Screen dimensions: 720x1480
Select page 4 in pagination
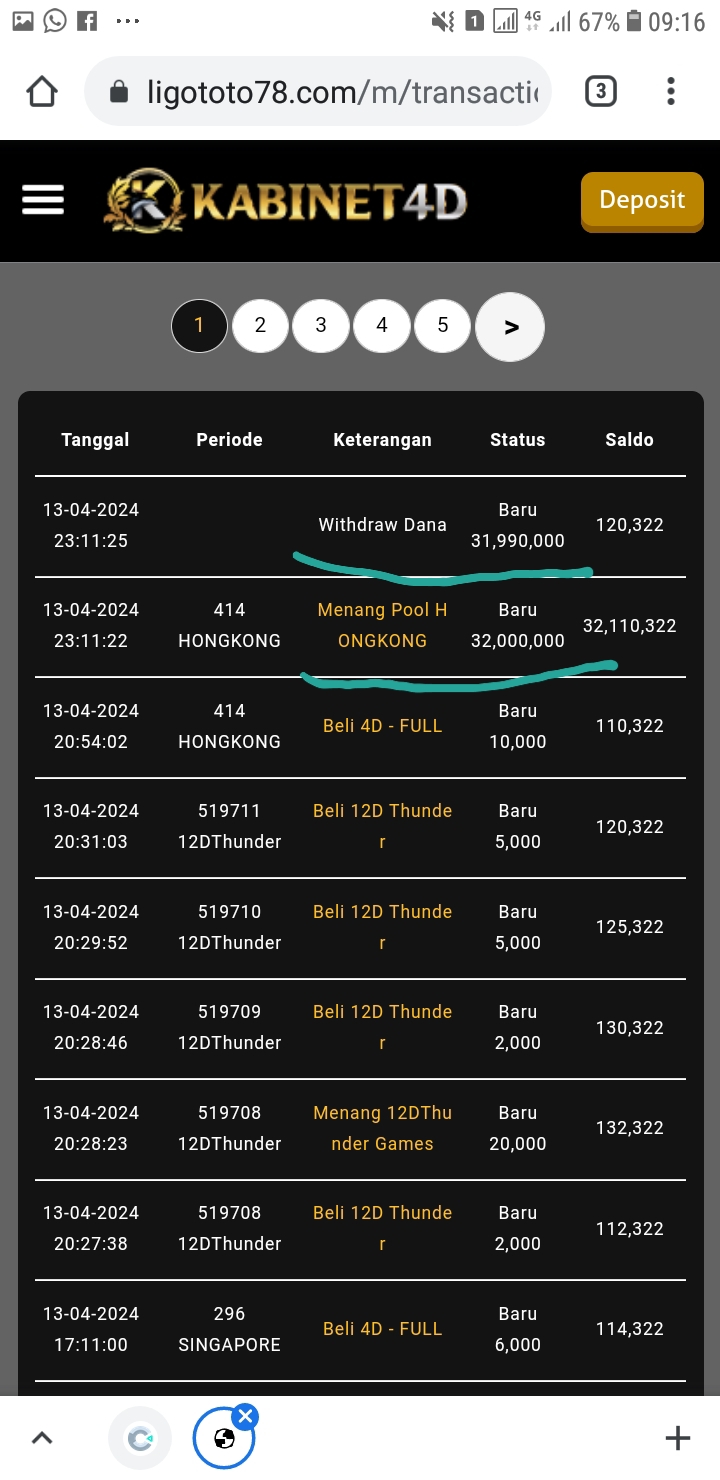[382, 325]
